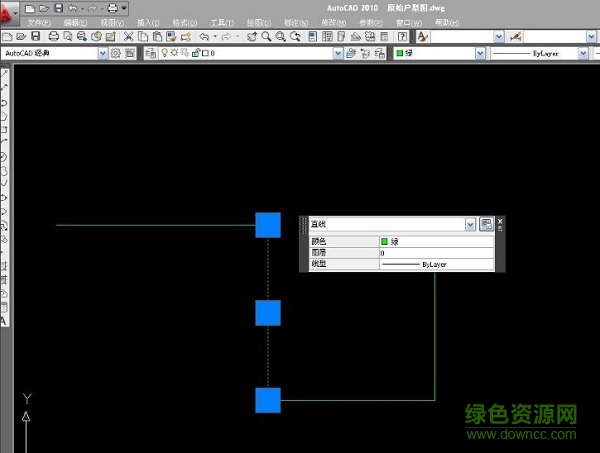Toggle layer 0 lock padlock icon
Screen dimensions: 600x453
(x=196, y=53)
